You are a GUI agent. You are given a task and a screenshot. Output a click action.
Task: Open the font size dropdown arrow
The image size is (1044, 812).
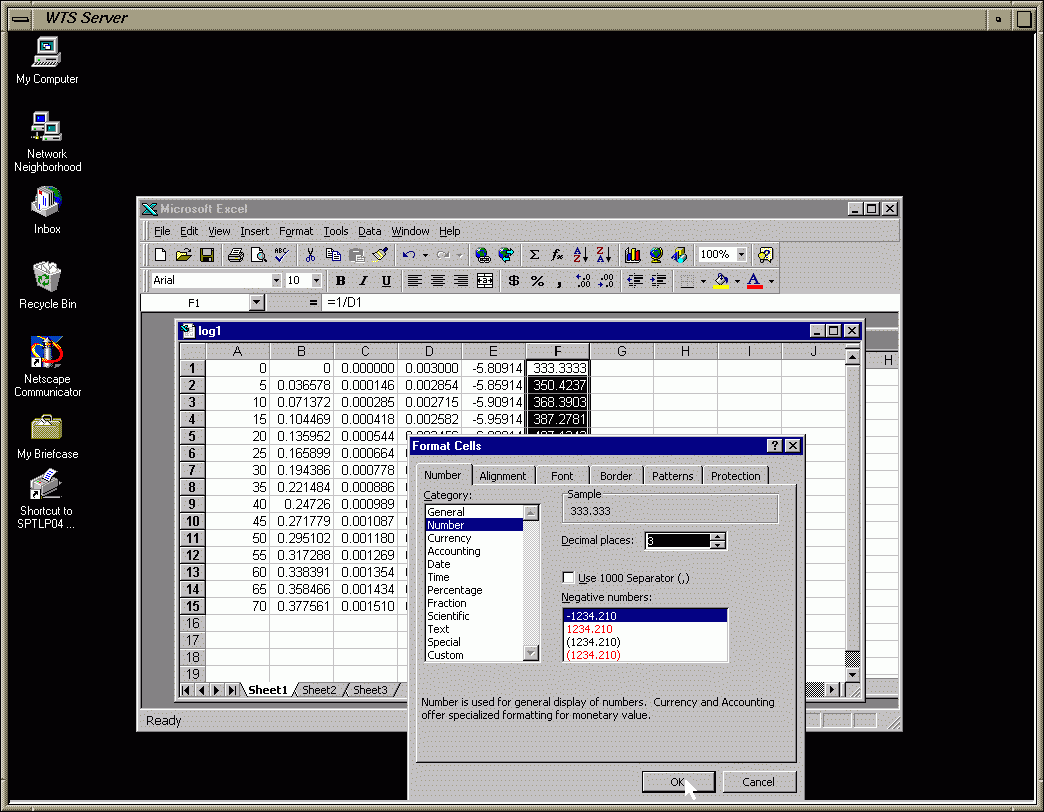[x=316, y=281]
